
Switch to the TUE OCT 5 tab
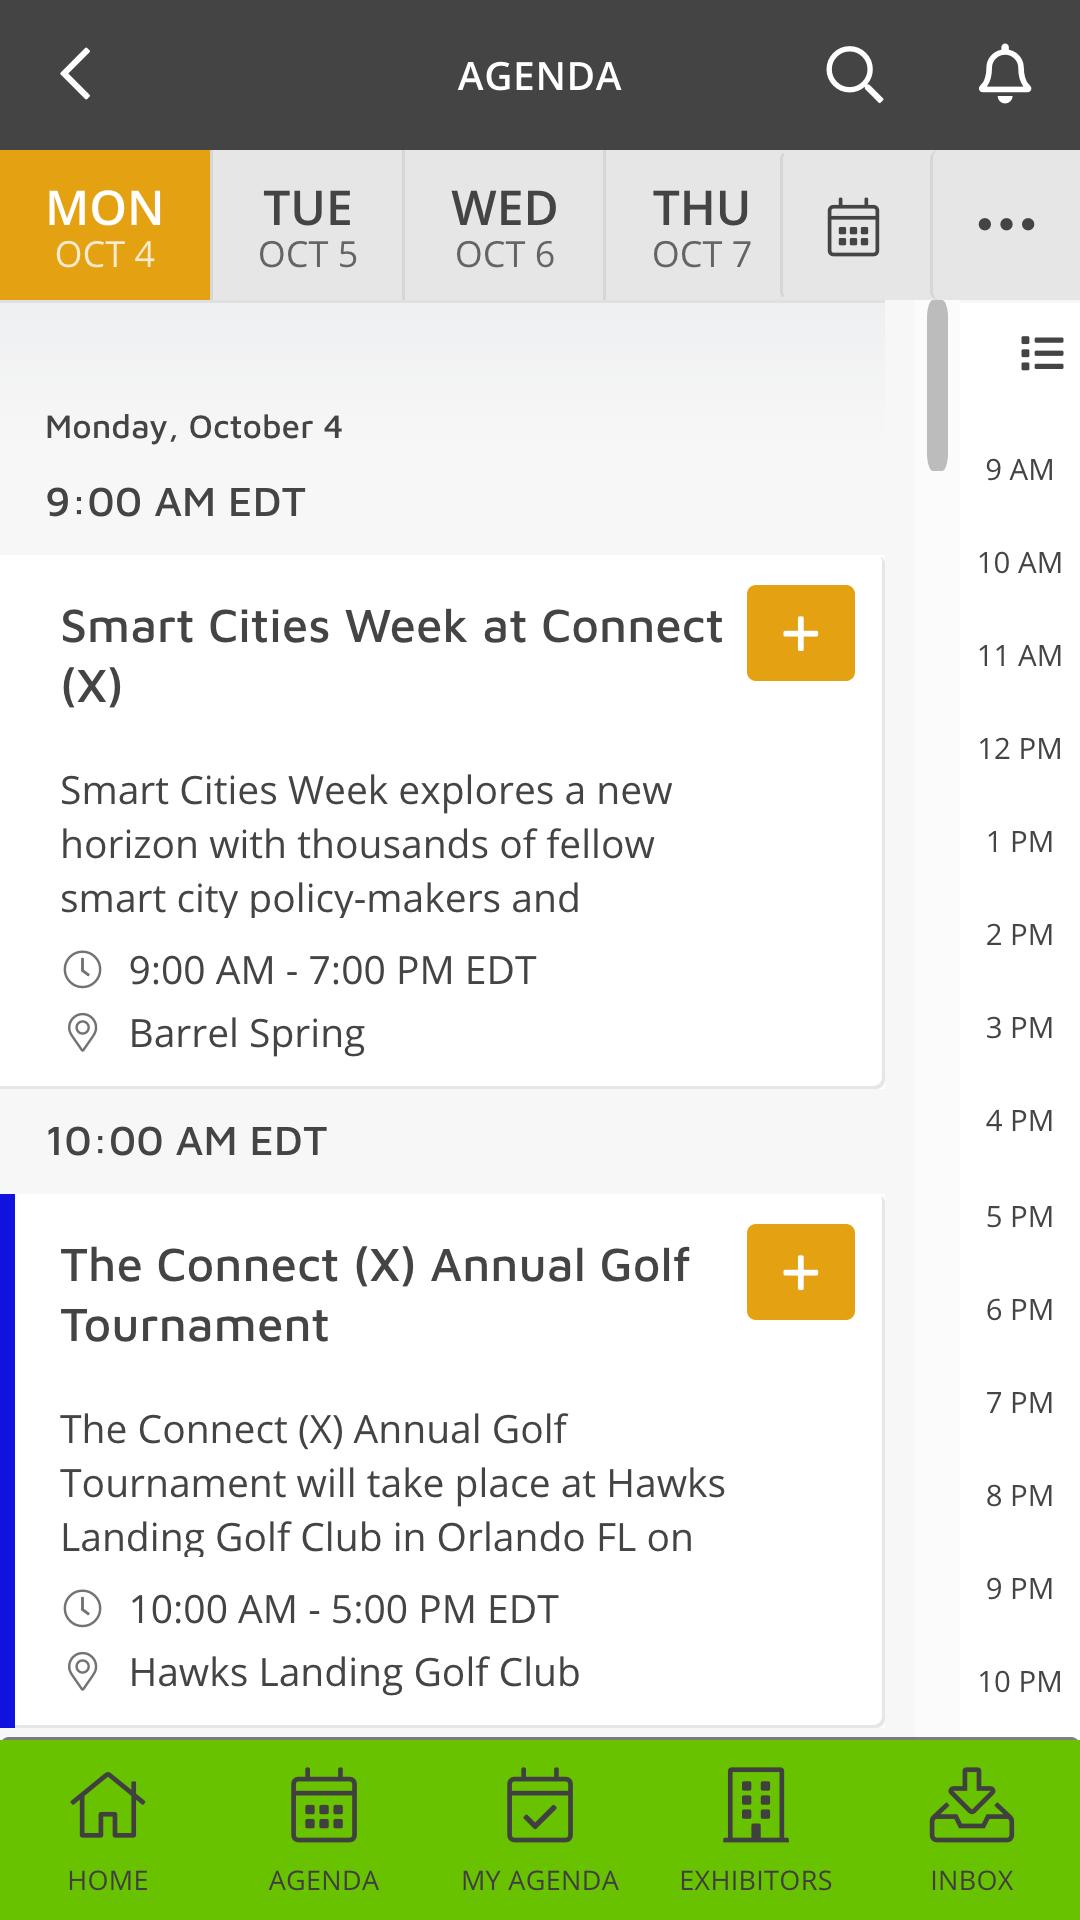307,226
